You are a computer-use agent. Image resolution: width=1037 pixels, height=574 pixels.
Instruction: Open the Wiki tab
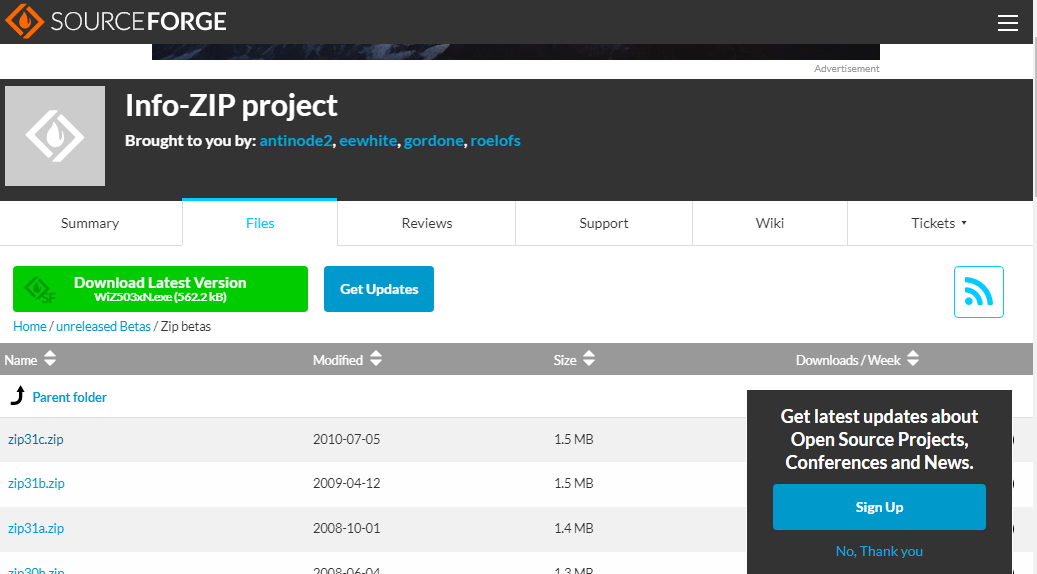[x=770, y=224]
